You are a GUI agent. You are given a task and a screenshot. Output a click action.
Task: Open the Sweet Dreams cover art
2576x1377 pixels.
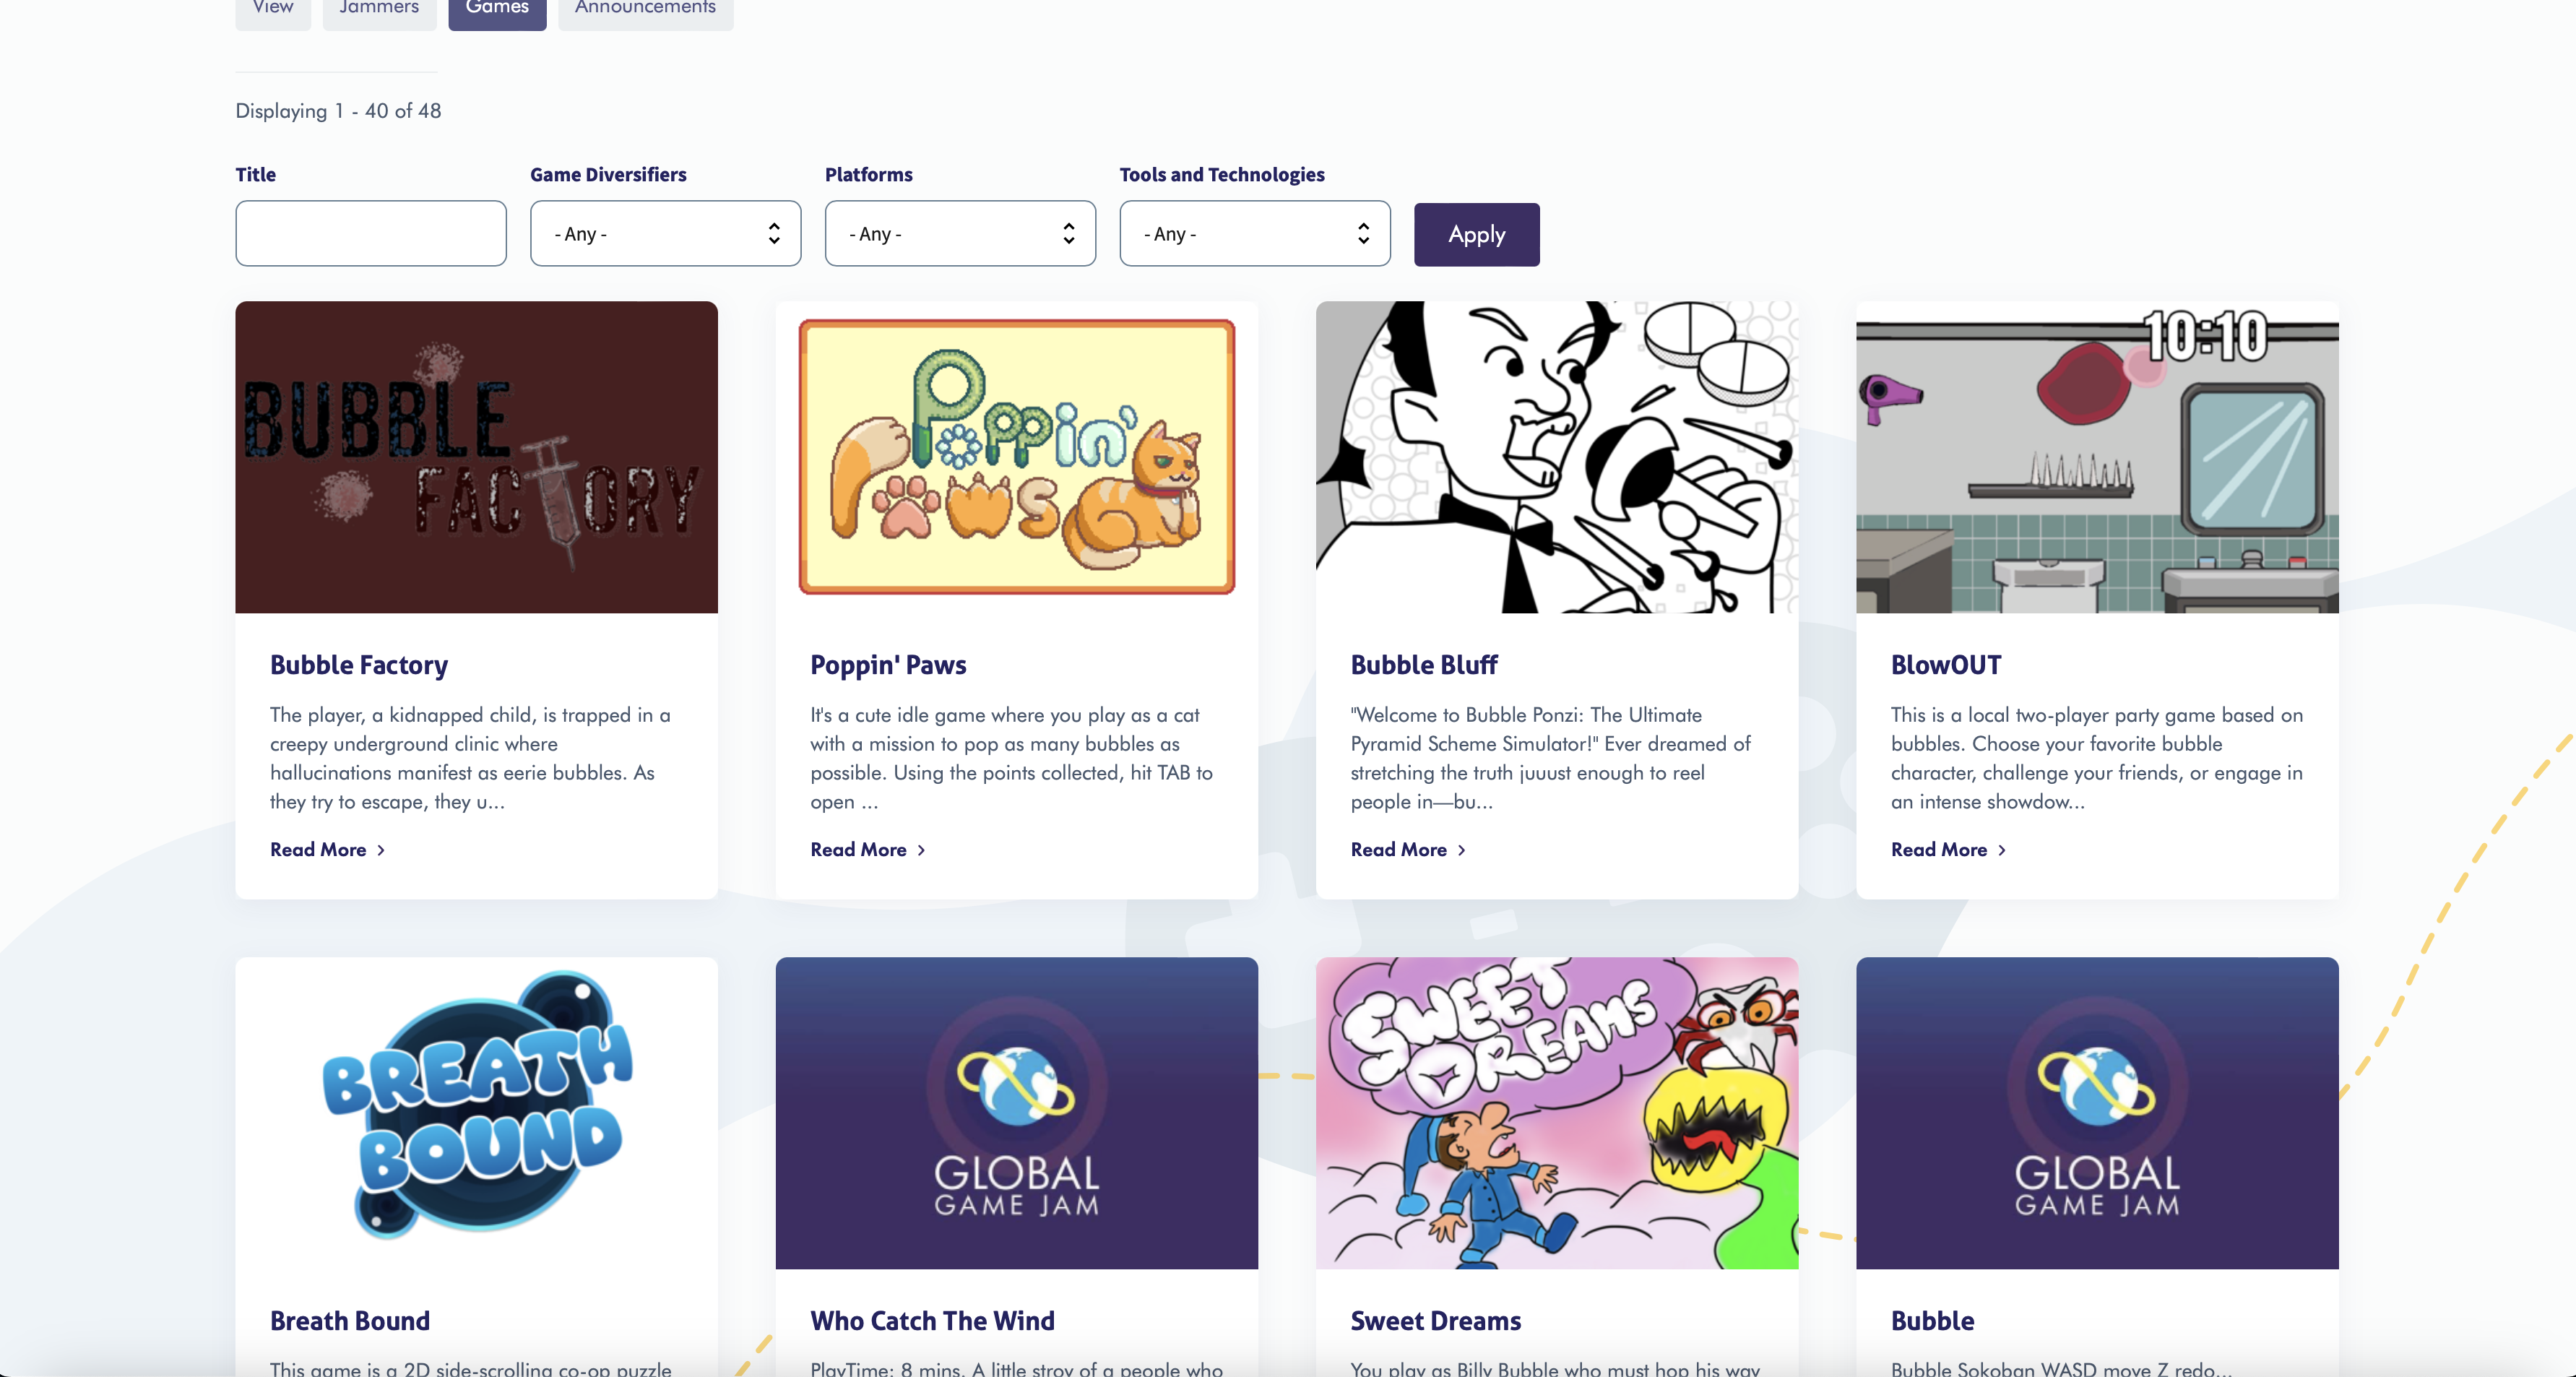click(x=1556, y=1112)
